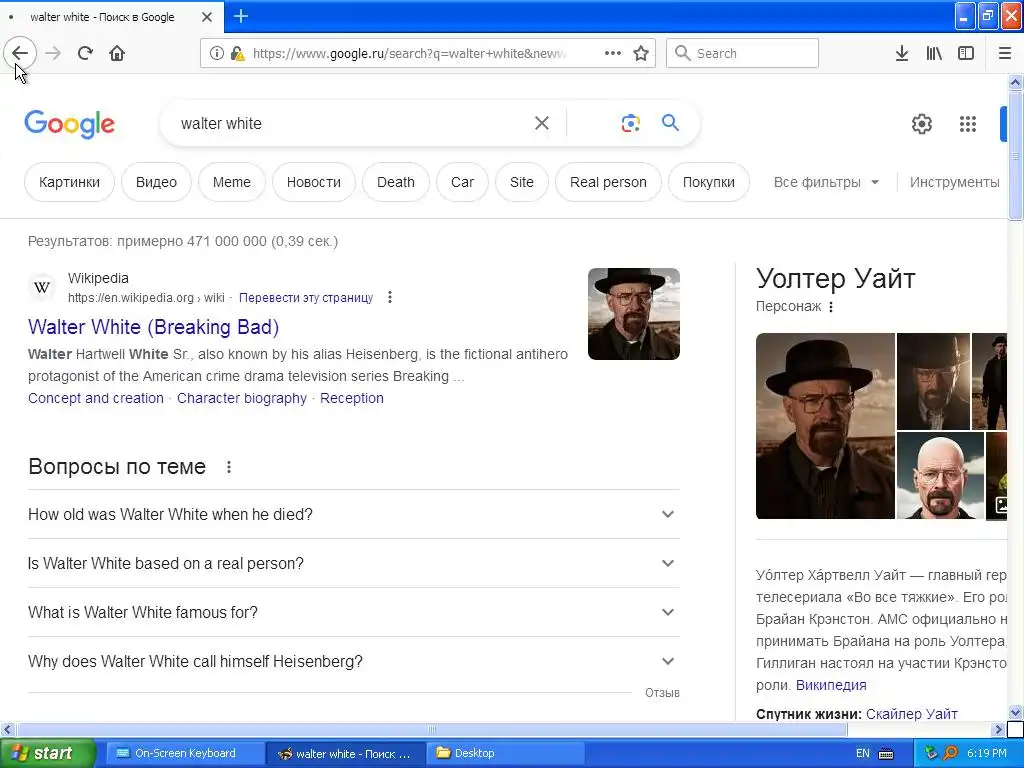Open a new tab with the plus icon
The image size is (1024, 768).
(241, 16)
